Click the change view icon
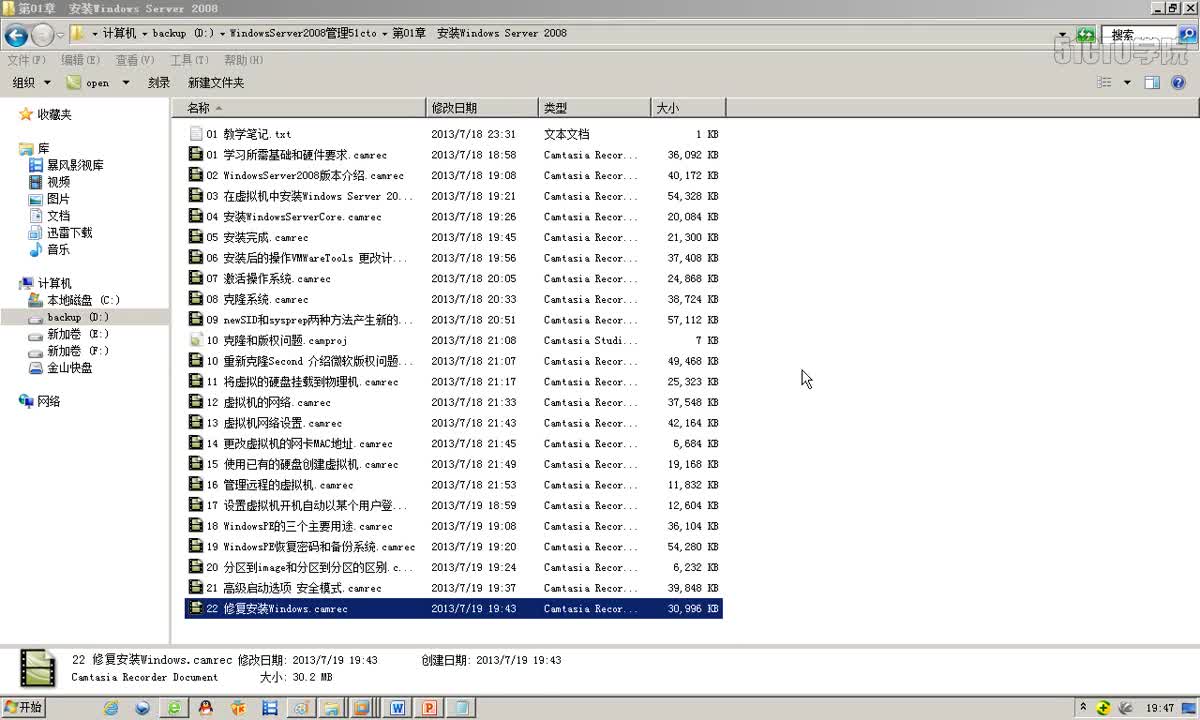 (x=1104, y=83)
